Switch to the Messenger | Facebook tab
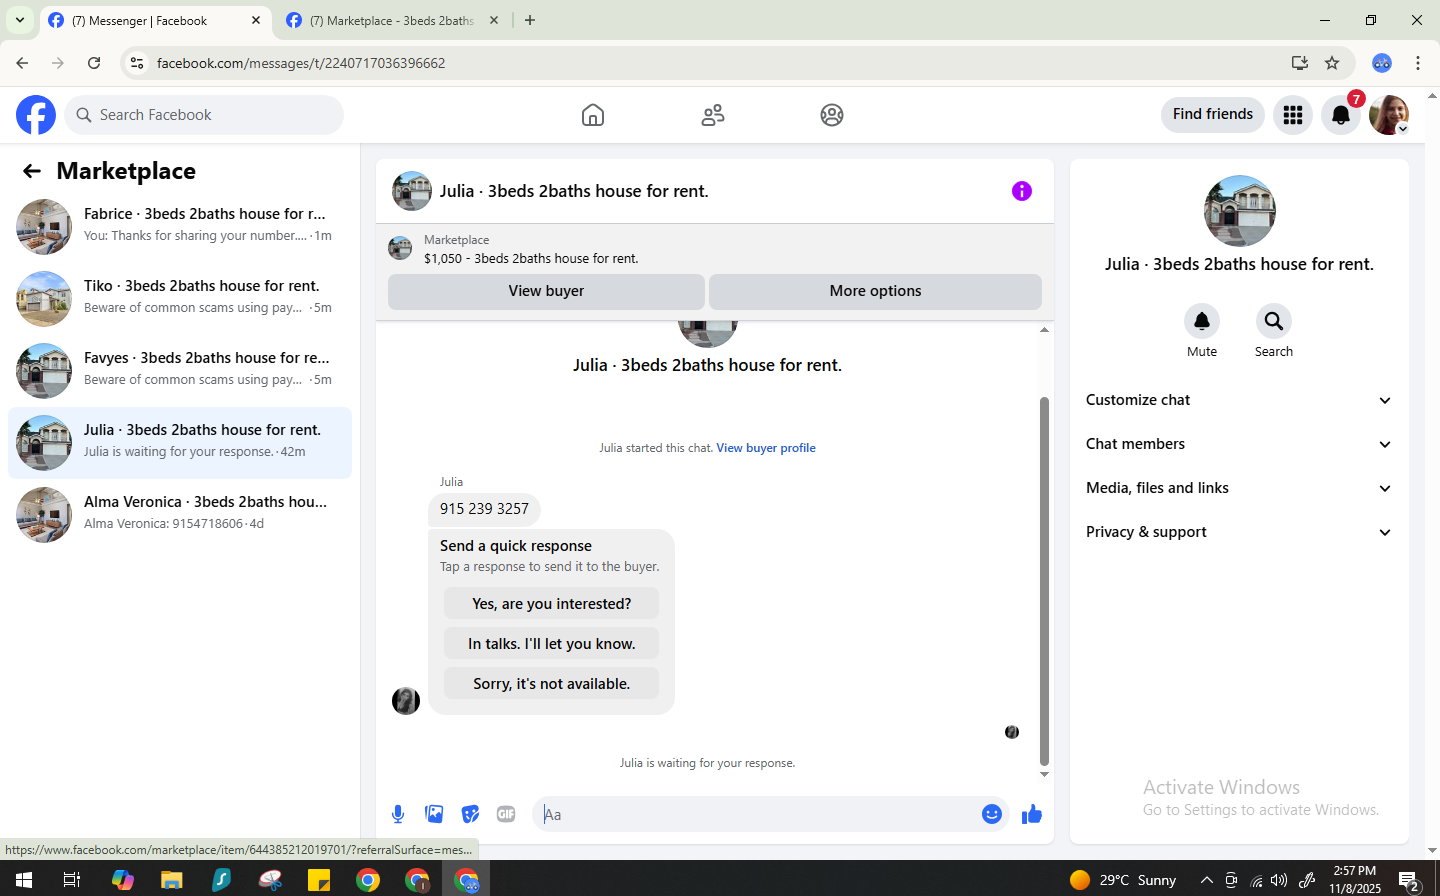The width and height of the screenshot is (1440, 896). [155, 21]
